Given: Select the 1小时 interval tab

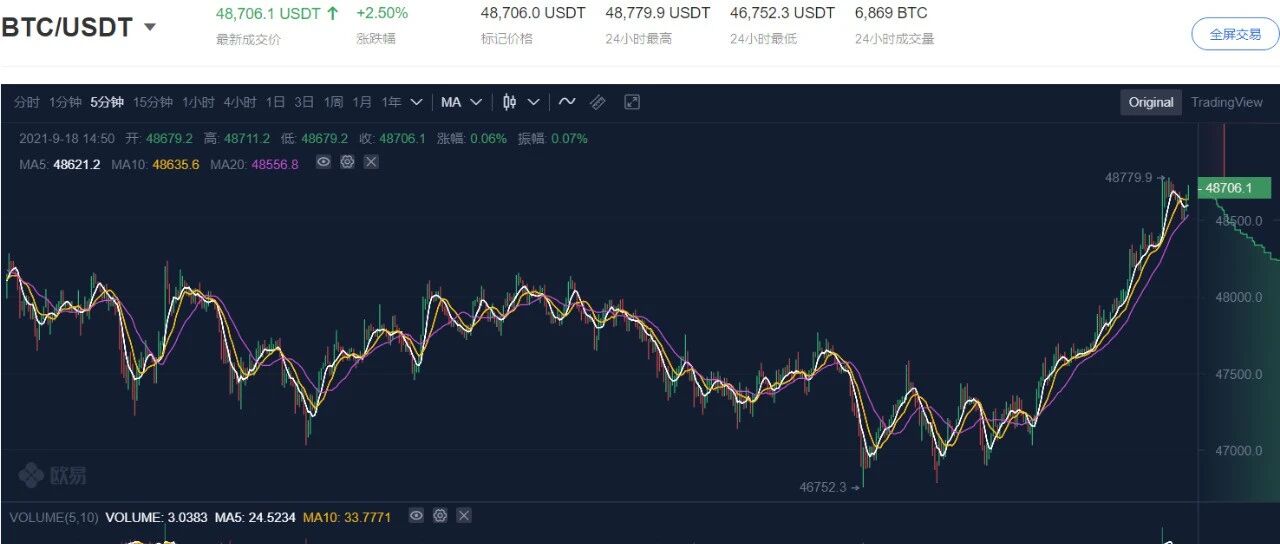Looking at the screenshot, I should coord(198,102).
